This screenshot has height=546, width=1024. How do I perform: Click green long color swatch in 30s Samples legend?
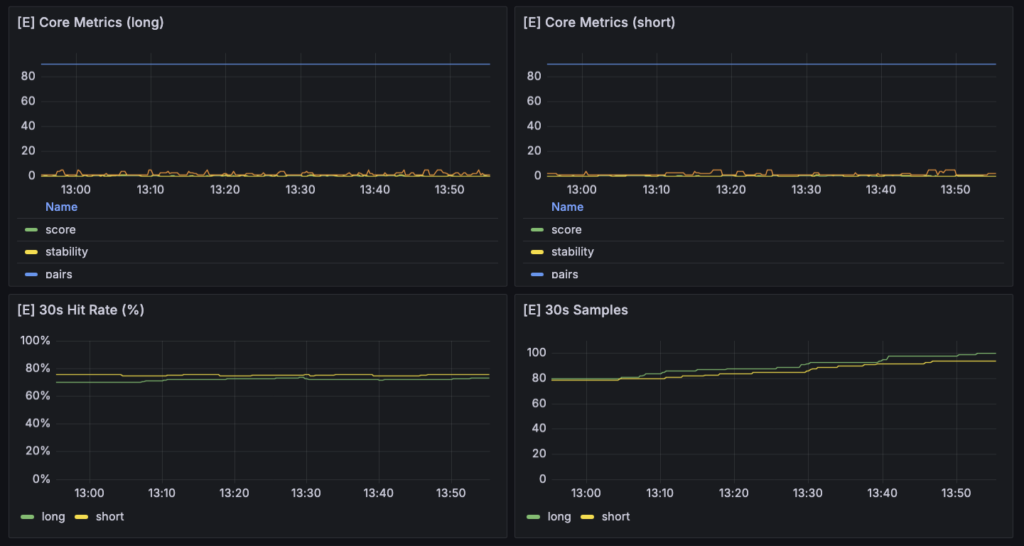click(x=534, y=516)
